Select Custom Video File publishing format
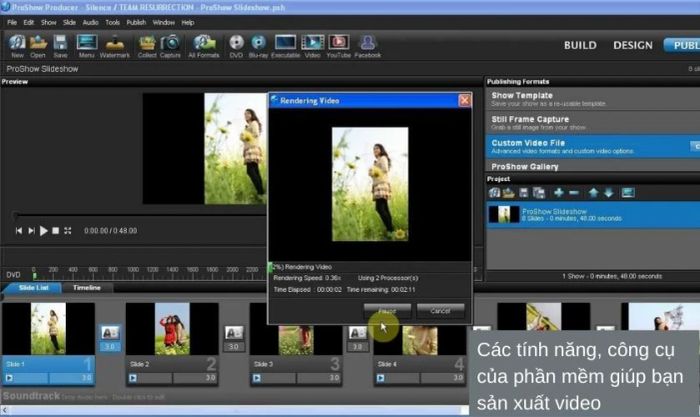 593,146
